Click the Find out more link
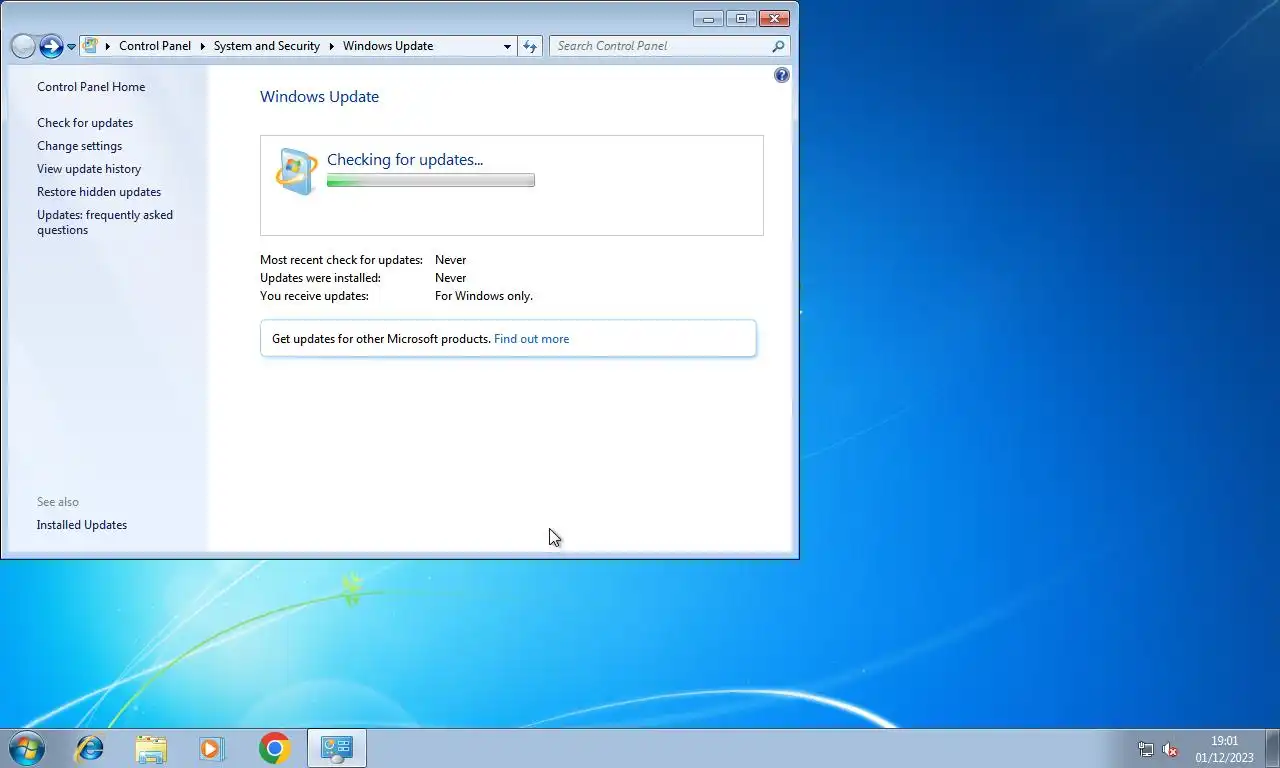 point(531,339)
